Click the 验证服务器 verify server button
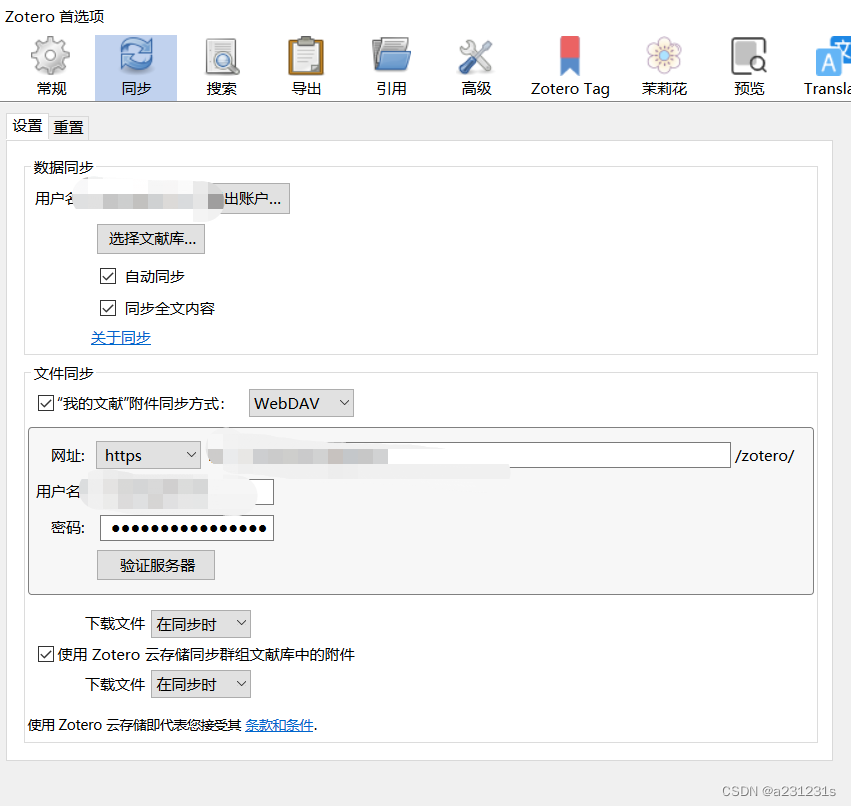Screen dimensions: 851x806 coord(156,565)
